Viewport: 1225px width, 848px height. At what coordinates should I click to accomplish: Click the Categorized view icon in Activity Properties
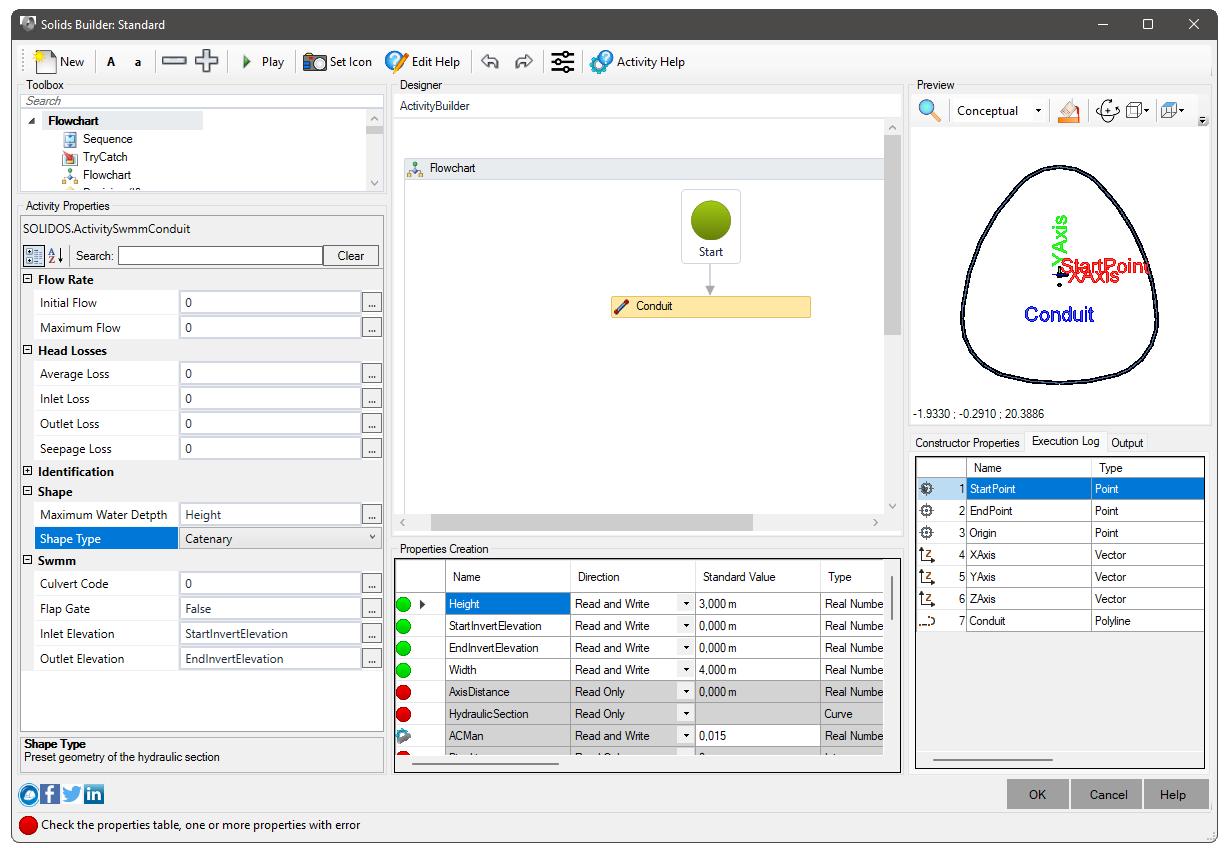tap(34, 255)
